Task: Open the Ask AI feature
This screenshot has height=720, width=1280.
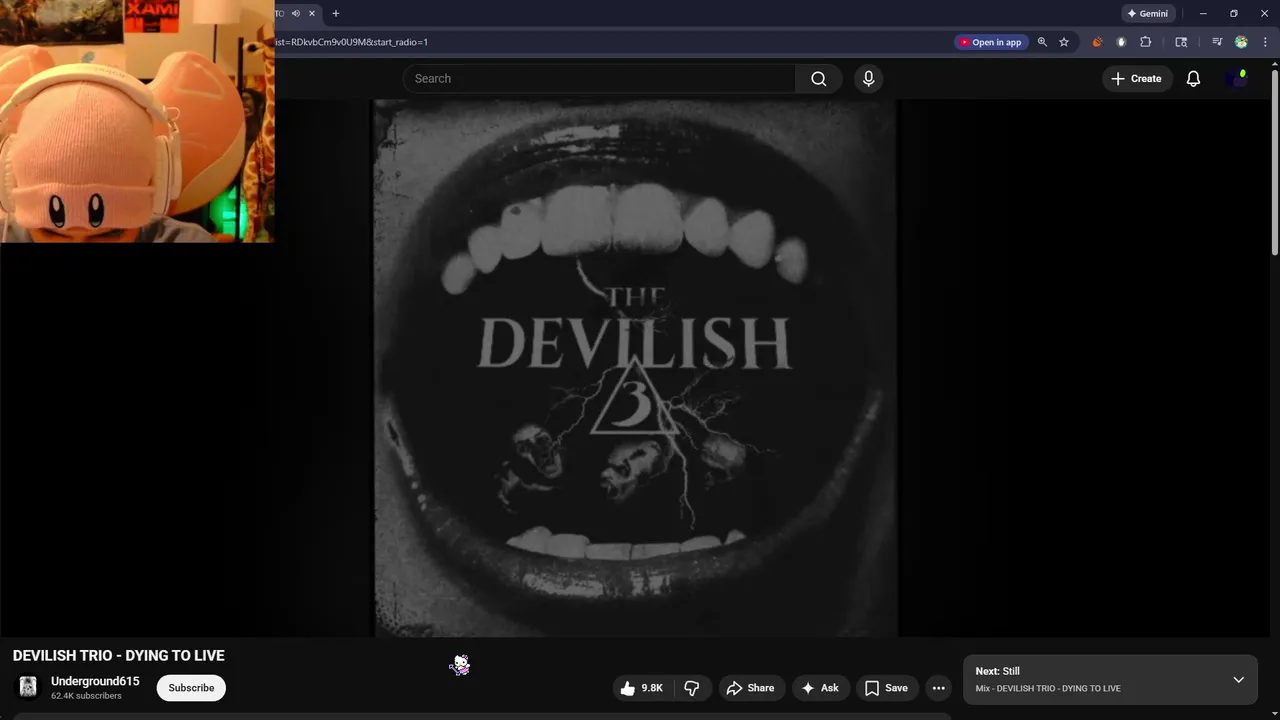Action: pos(820,688)
